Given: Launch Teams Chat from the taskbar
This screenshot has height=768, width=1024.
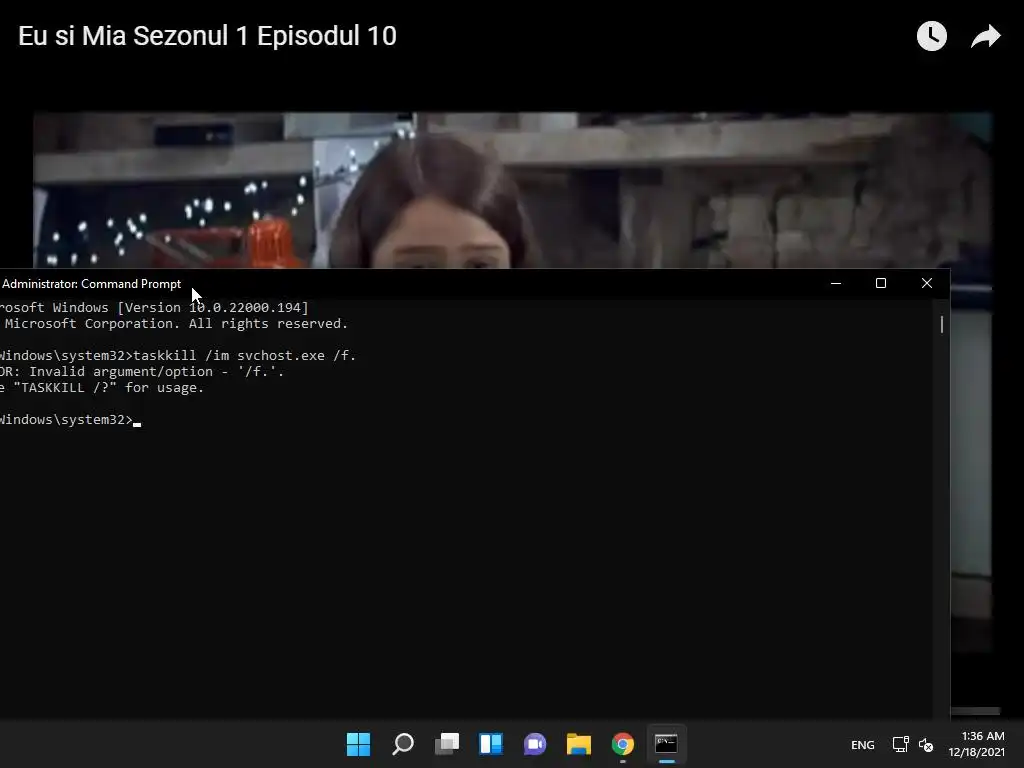Looking at the screenshot, I should [x=534, y=744].
